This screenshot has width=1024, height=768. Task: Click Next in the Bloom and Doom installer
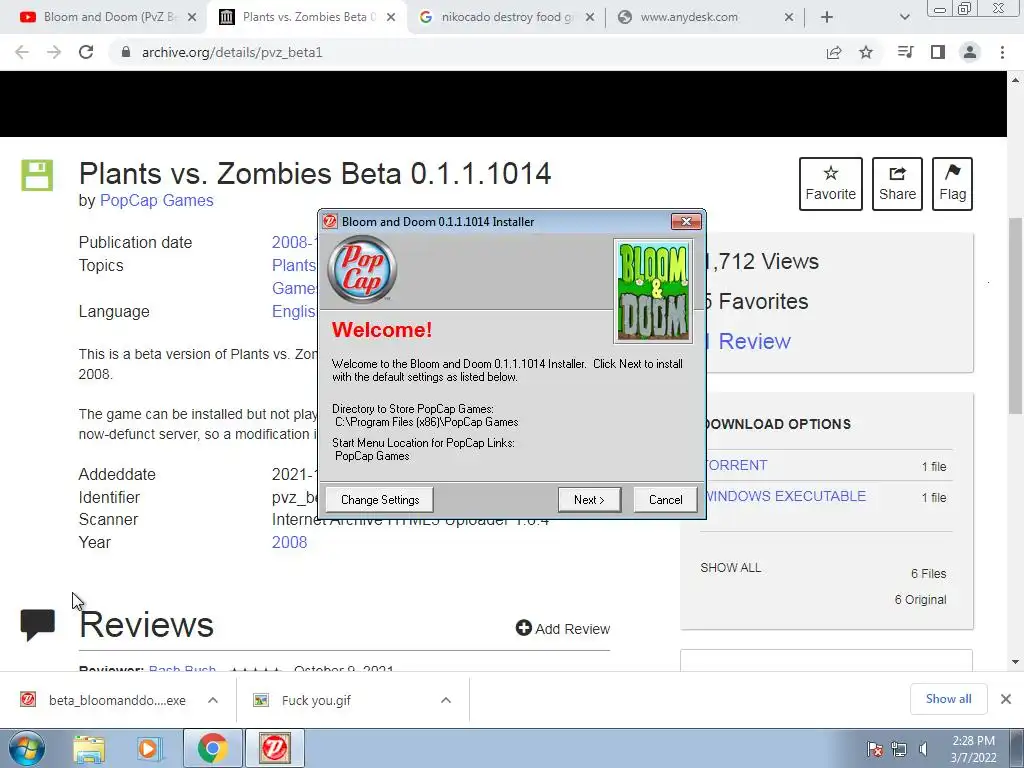(589, 500)
